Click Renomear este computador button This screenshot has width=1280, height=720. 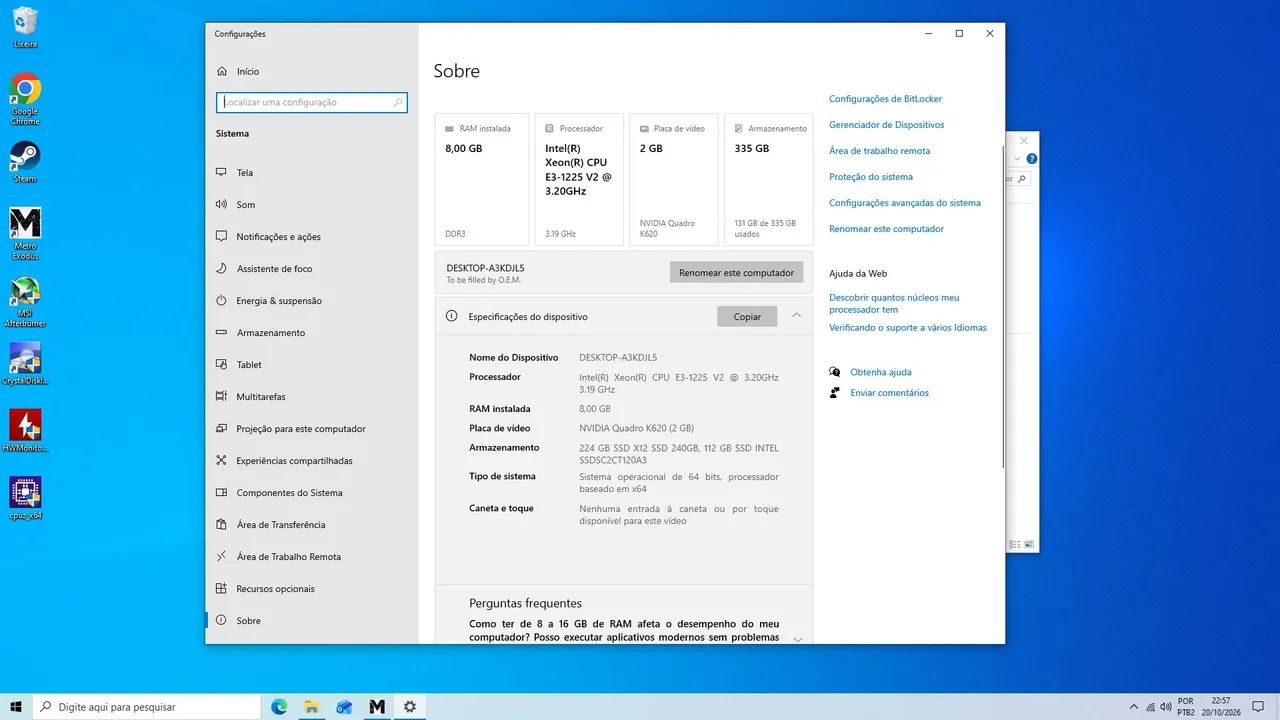[736, 272]
